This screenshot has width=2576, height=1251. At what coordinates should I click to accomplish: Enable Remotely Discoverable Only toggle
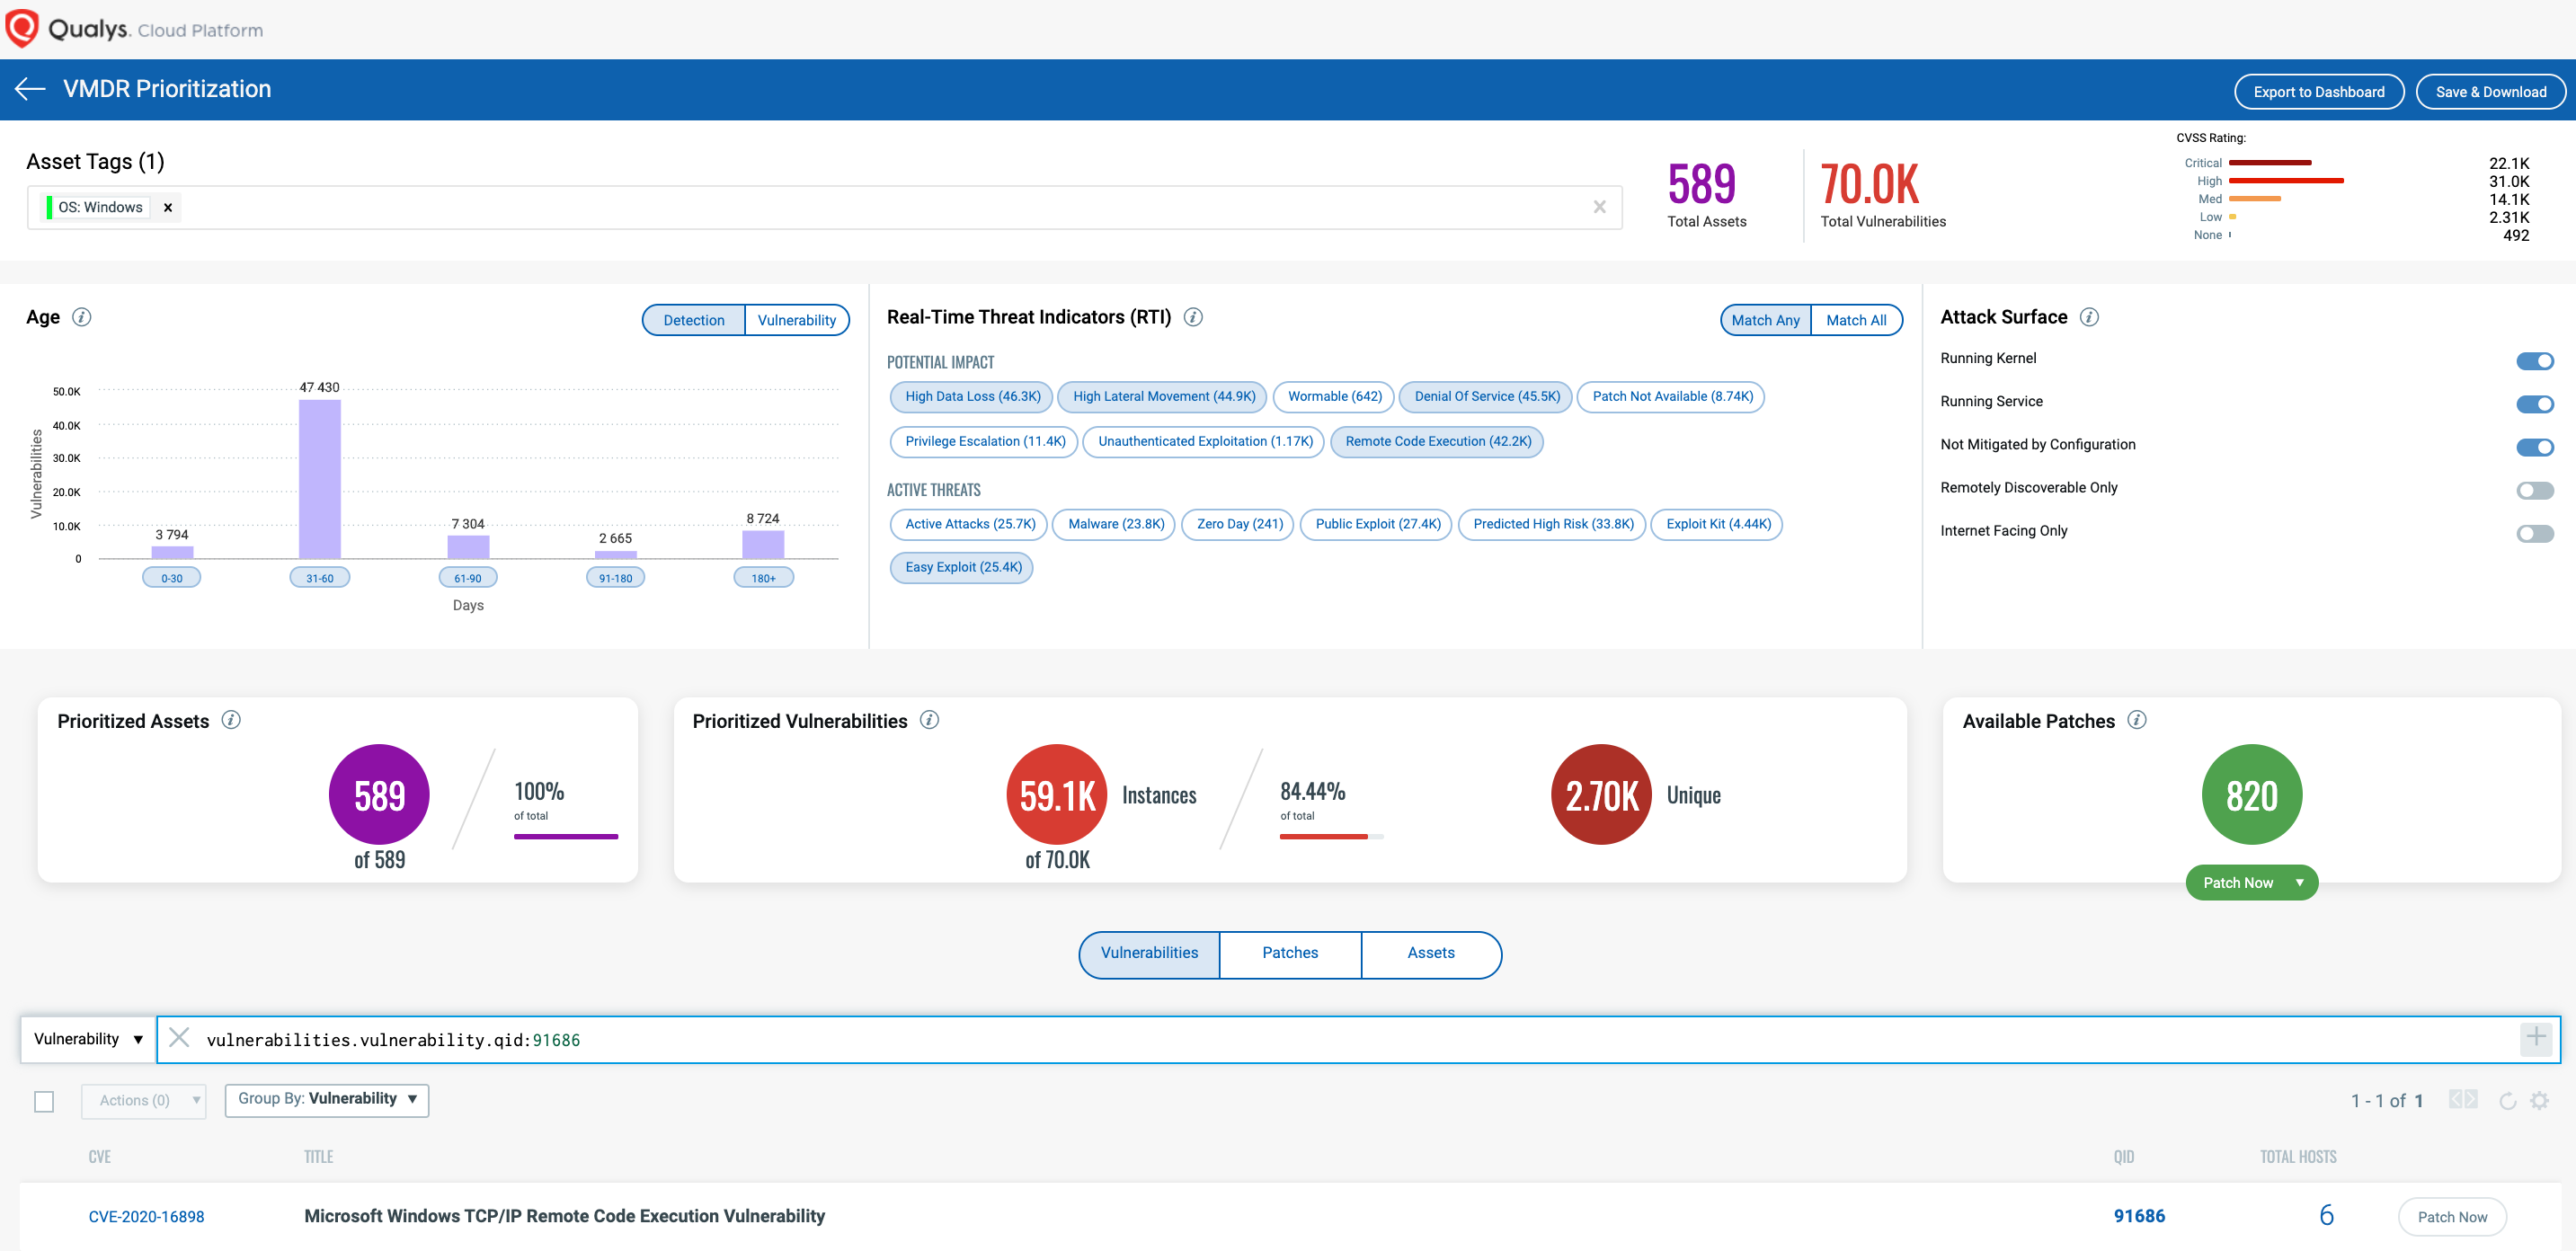tap(2534, 490)
